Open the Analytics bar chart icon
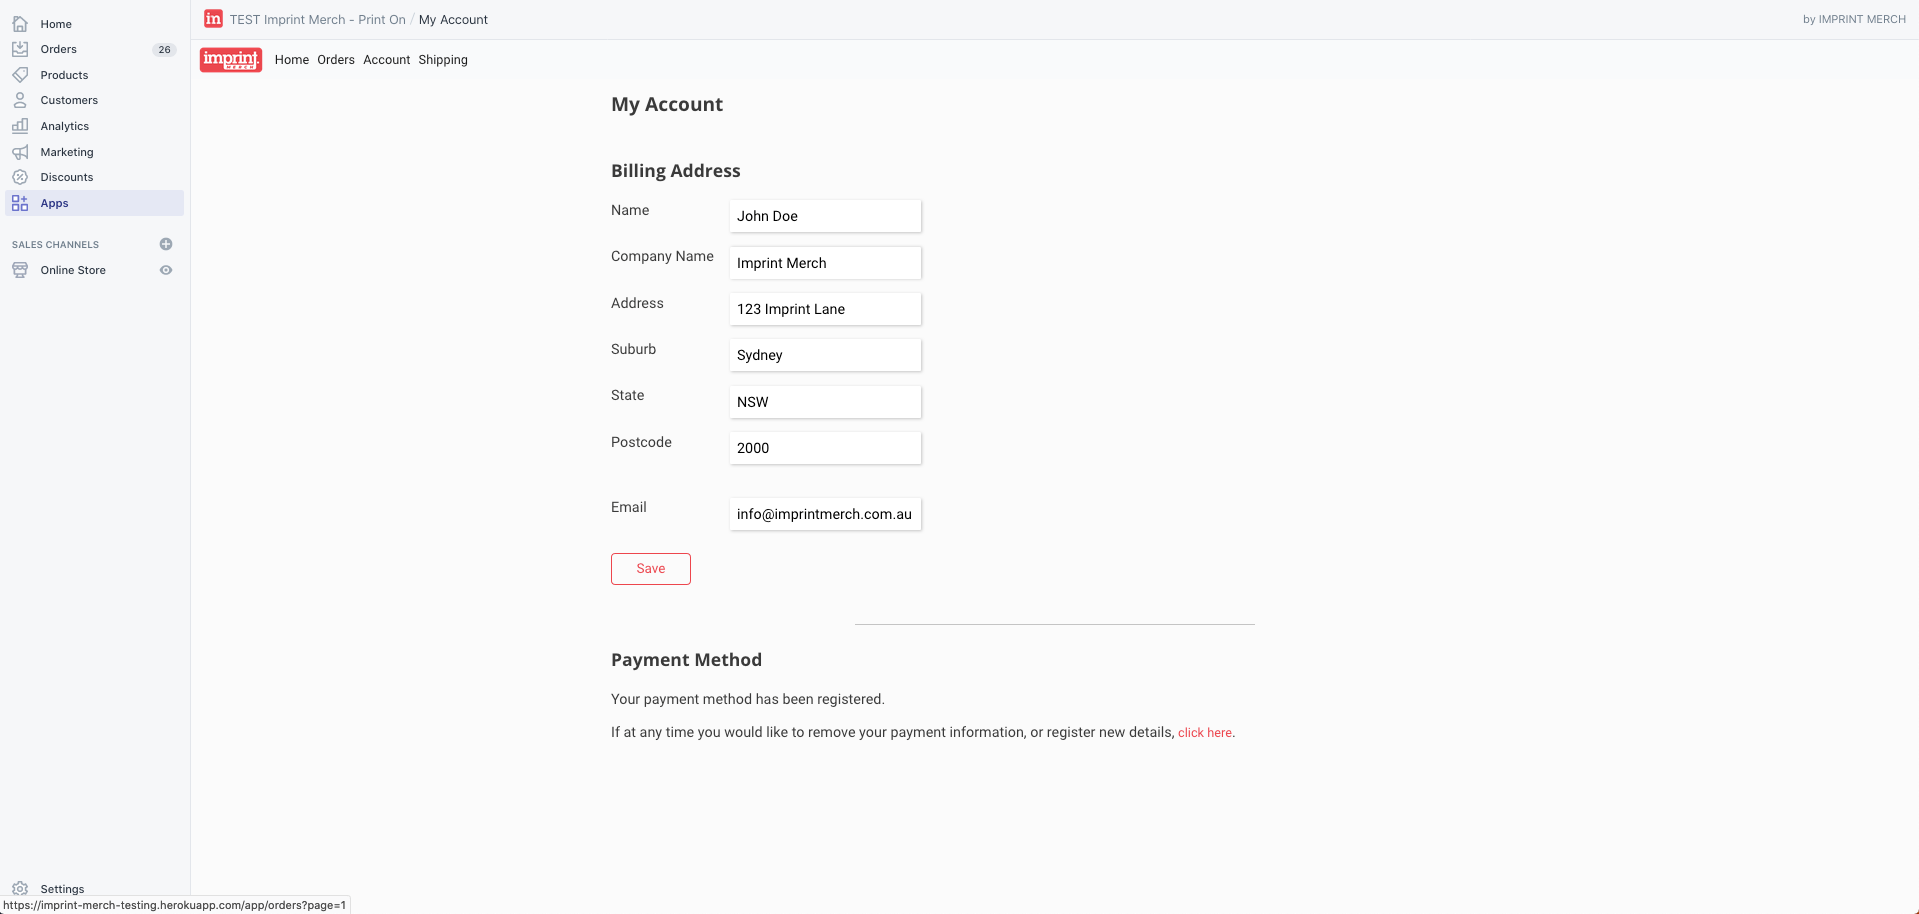Viewport: 1919px width, 914px height. (x=20, y=126)
